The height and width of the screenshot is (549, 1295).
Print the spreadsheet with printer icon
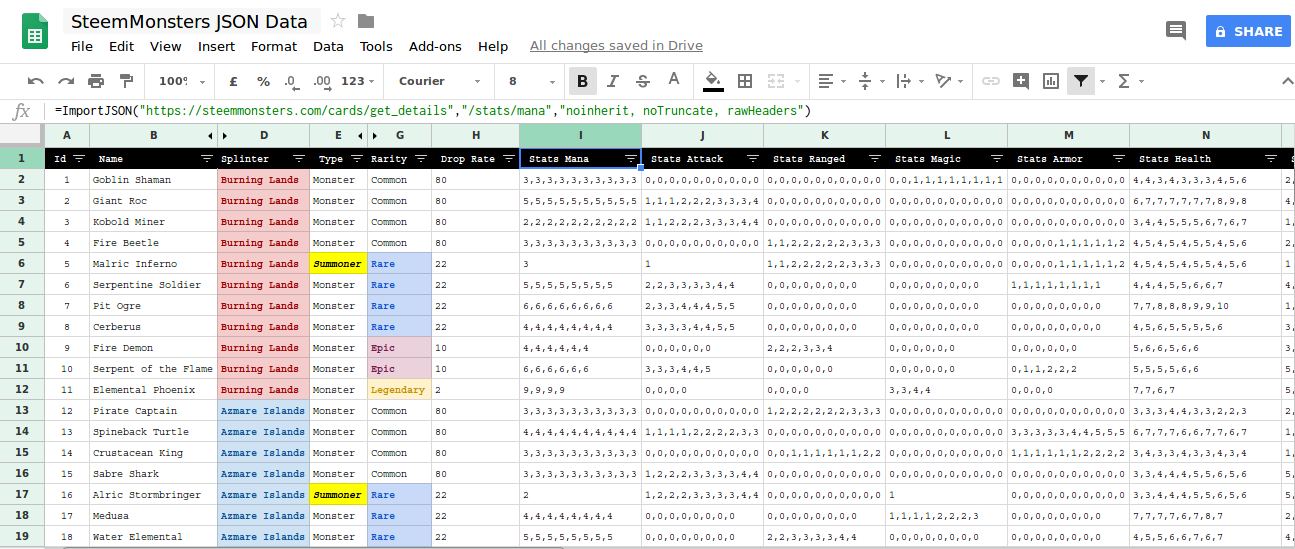[96, 81]
